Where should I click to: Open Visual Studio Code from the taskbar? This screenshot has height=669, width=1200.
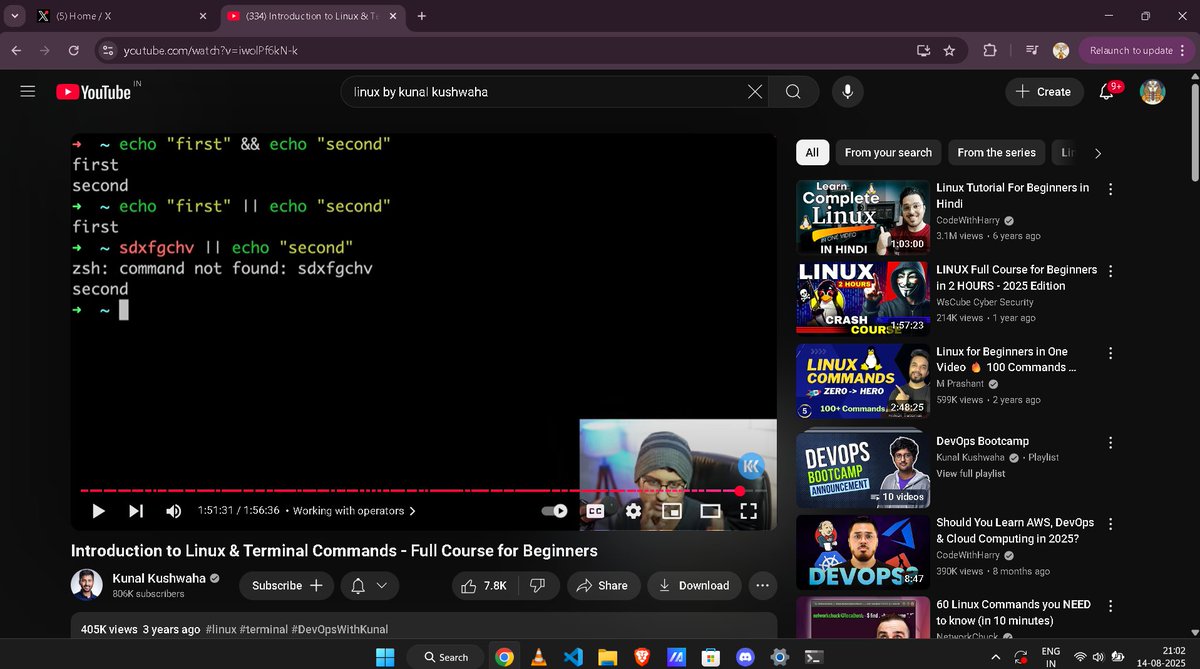[573, 657]
